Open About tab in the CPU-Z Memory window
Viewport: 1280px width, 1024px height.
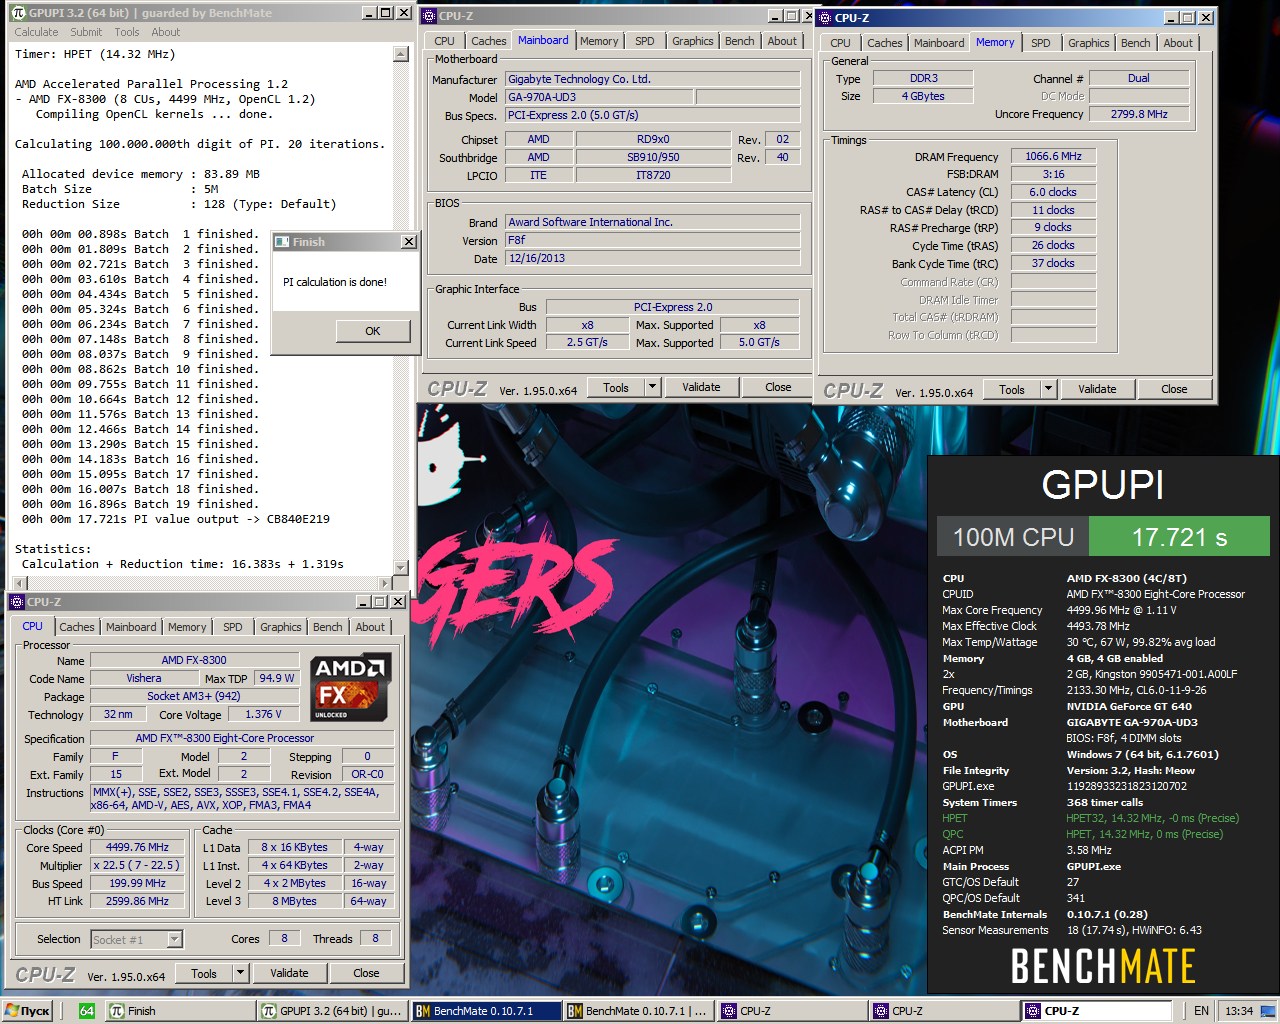click(1178, 43)
